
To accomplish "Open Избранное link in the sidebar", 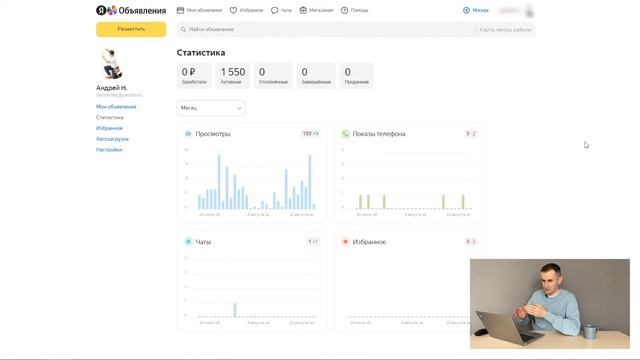I will pos(109,128).
